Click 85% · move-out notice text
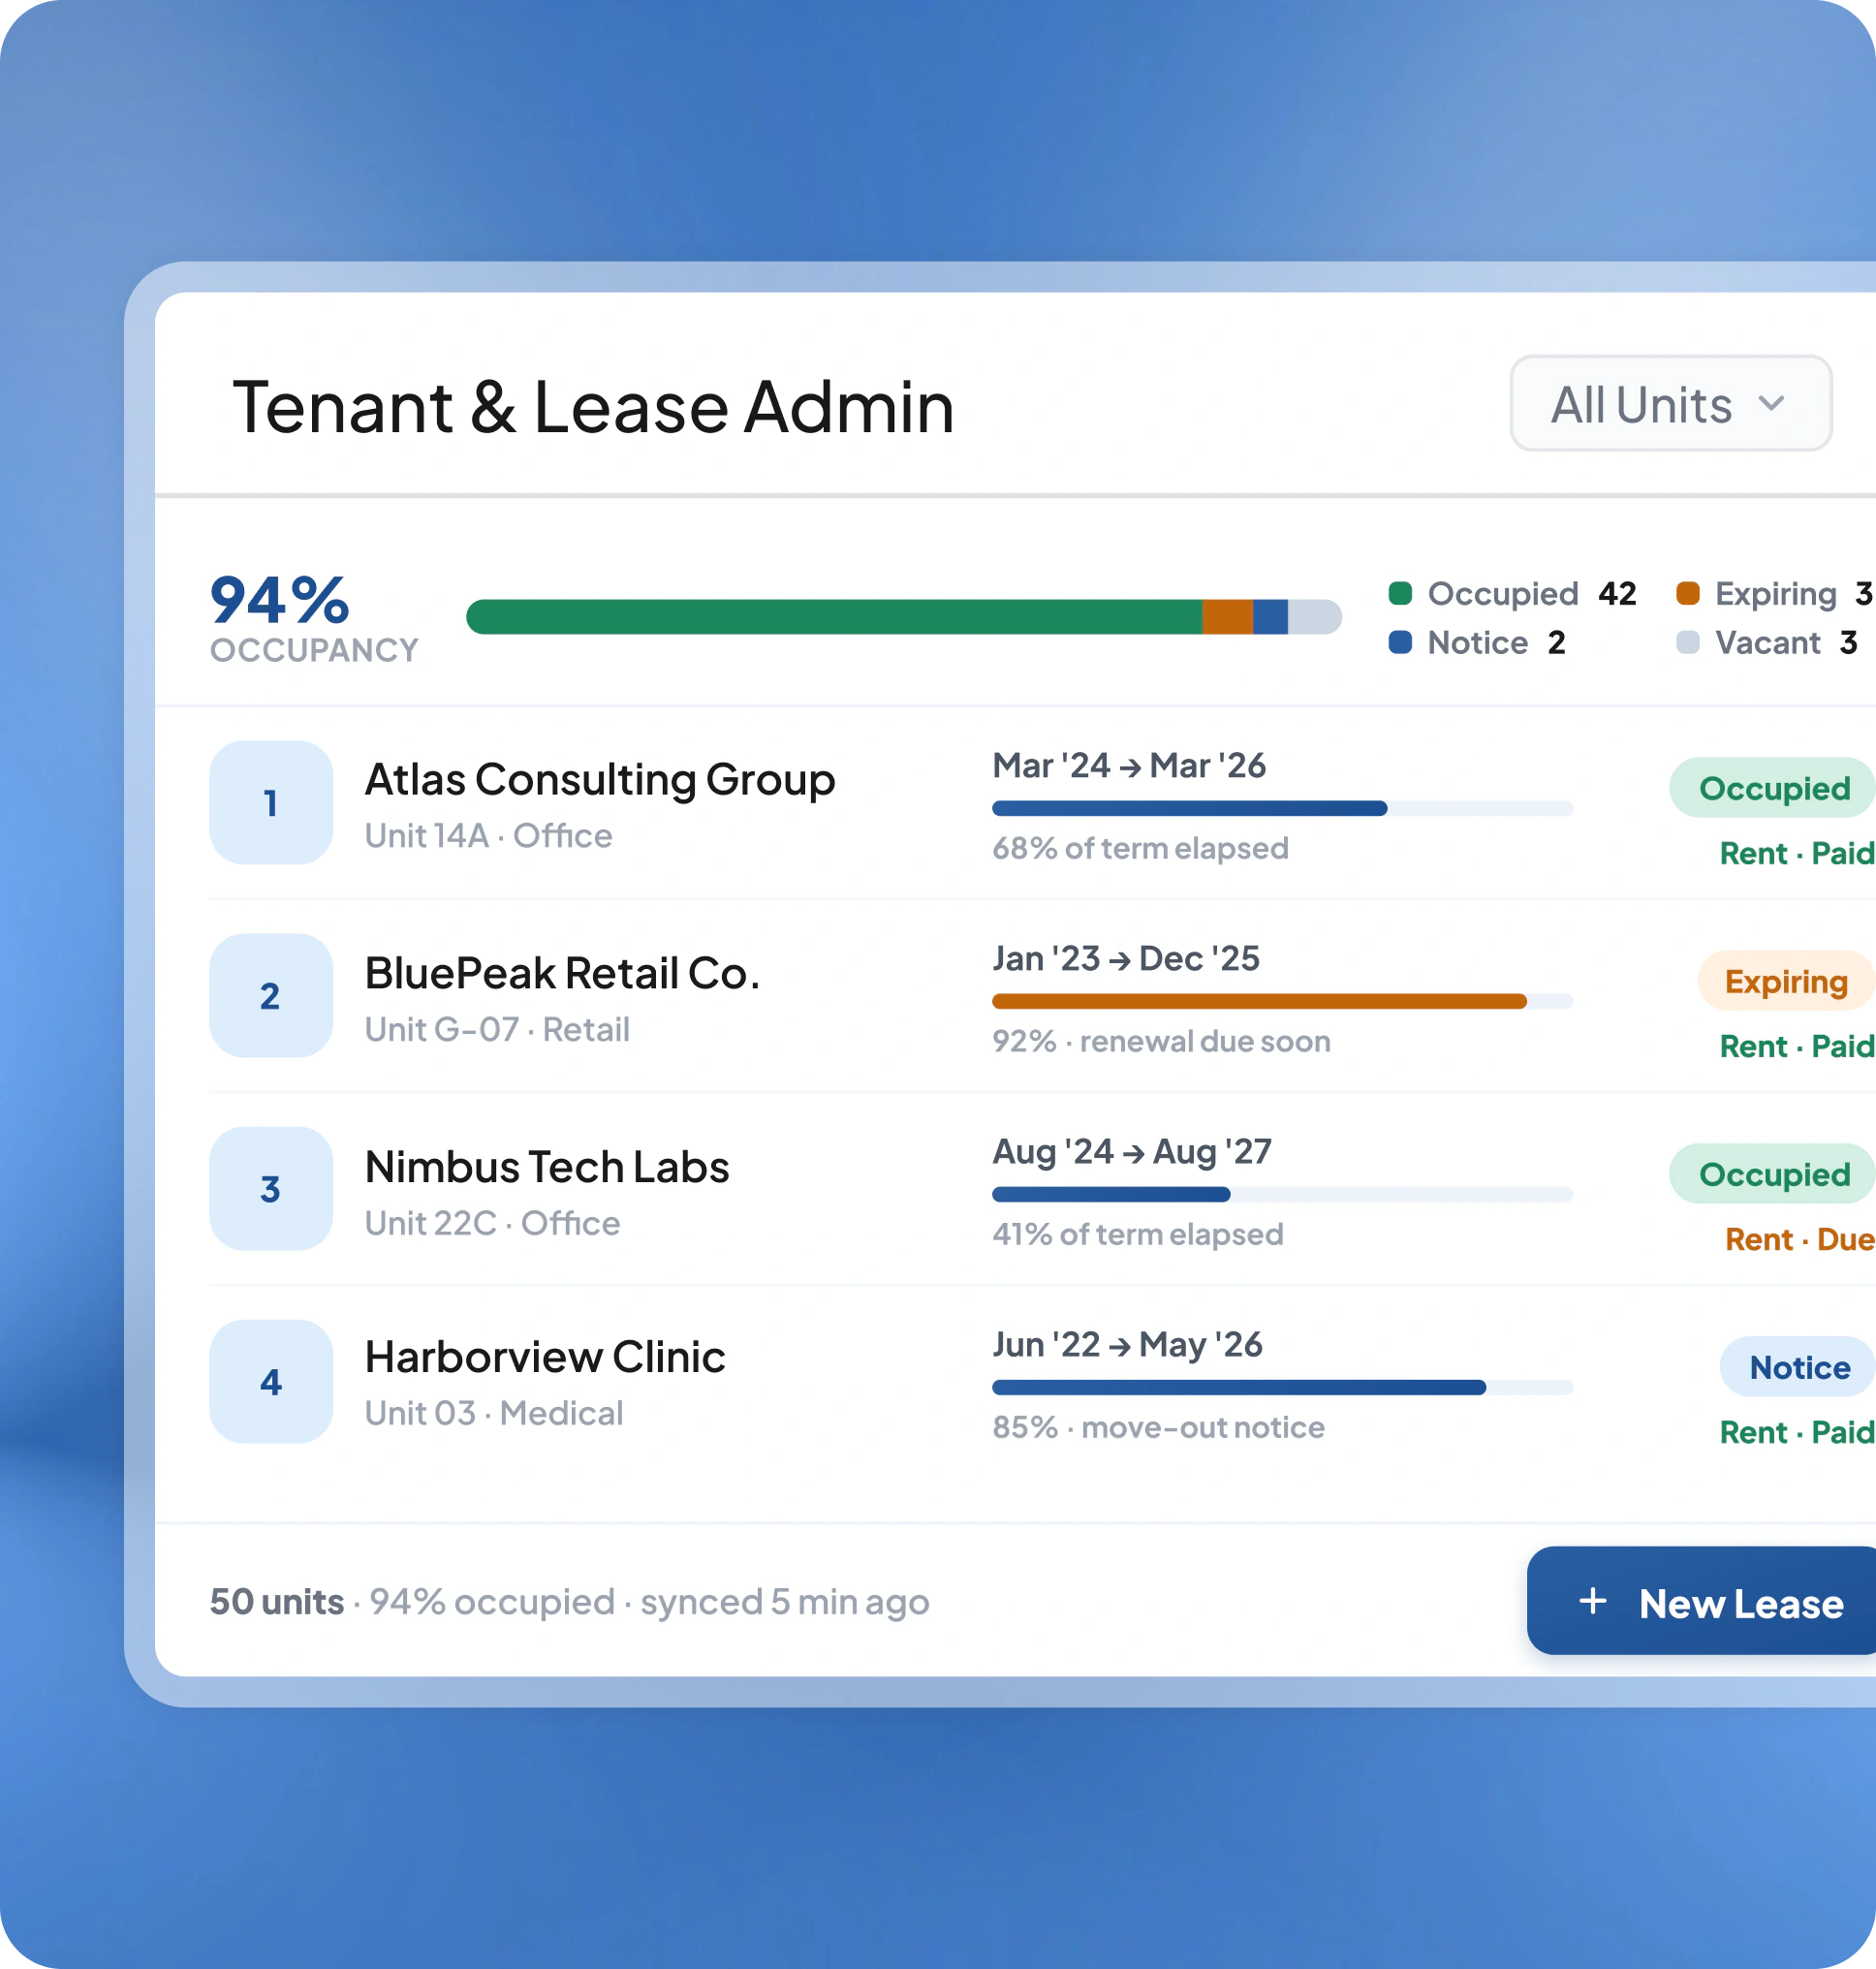Viewport: 1876px width, 1969px height. (1158, 1427)
